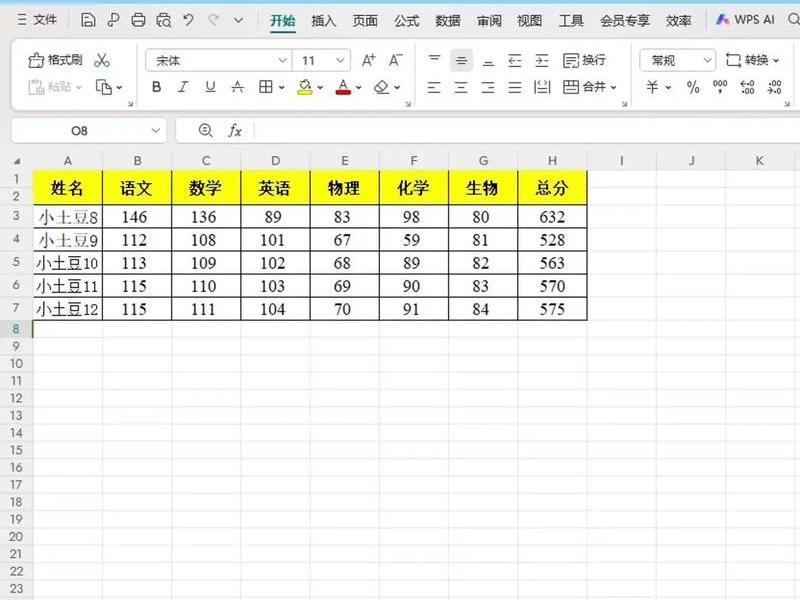
Task: Click the 粘贴 (Paste) button
Action: pyautogui.click(x=55, y=87)
